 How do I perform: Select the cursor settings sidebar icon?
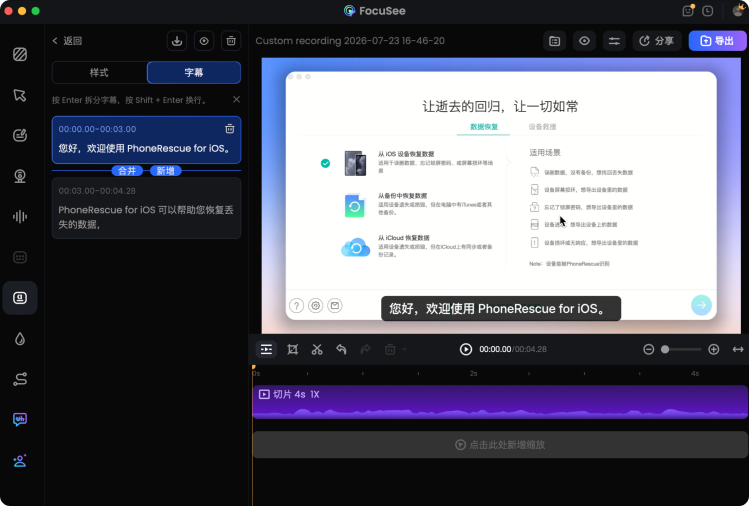20,95
